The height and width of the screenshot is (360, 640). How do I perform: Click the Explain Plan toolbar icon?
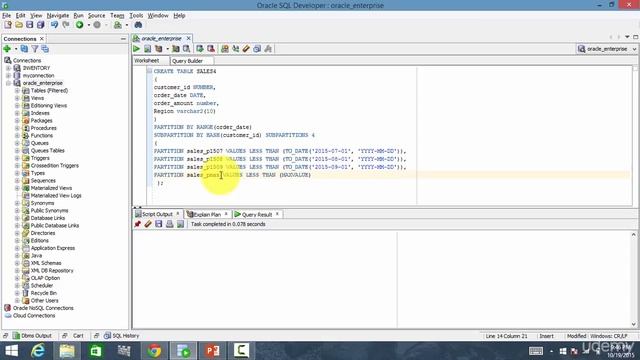[159, 49]
